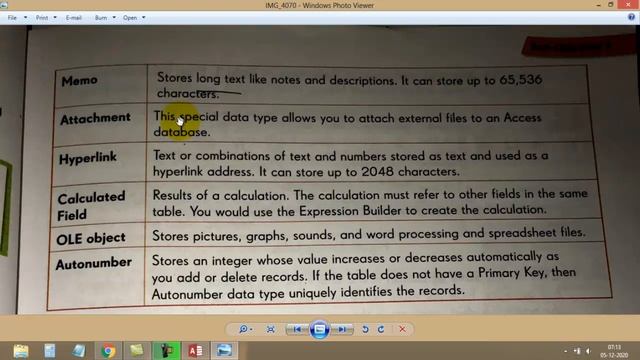Start the slide show
Image resolution: width=640 pixels, height=360 pixels.
tap(320, 329)
